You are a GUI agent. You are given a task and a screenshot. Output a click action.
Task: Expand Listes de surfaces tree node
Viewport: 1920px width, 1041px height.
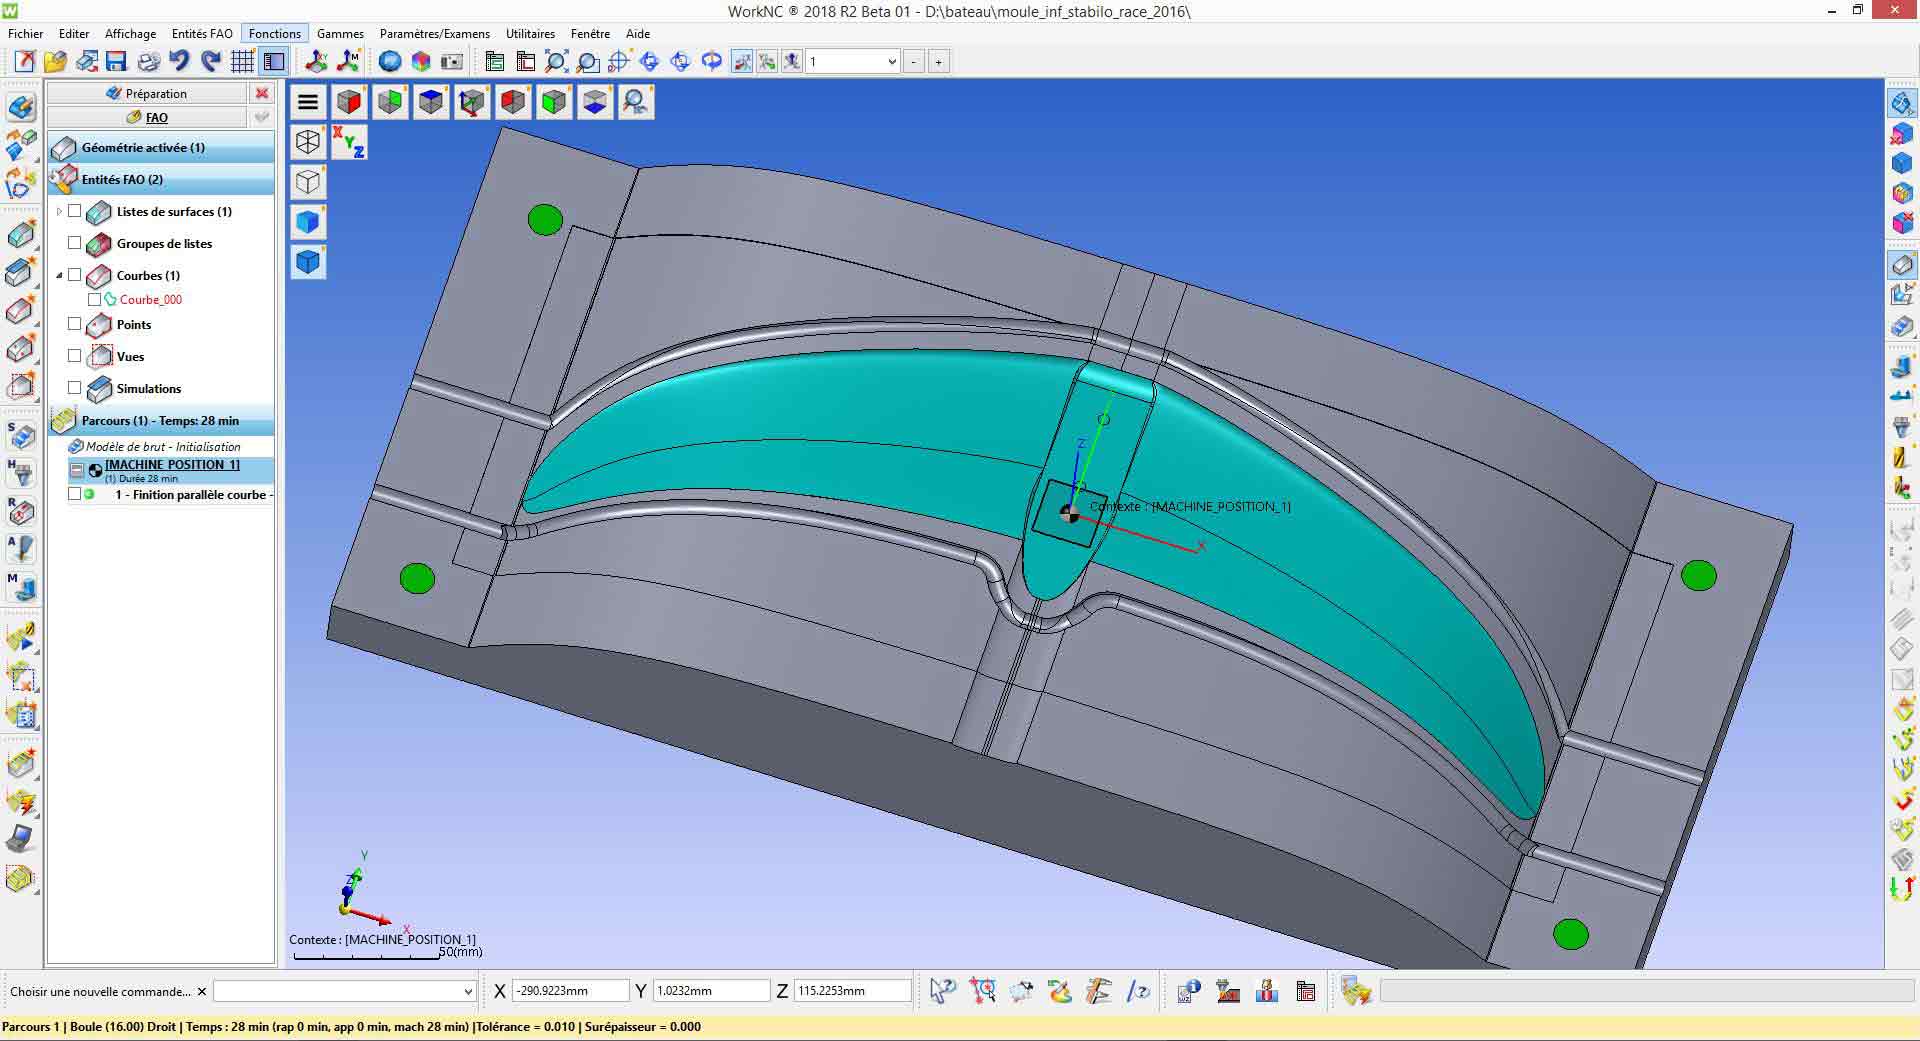[59, 211]
